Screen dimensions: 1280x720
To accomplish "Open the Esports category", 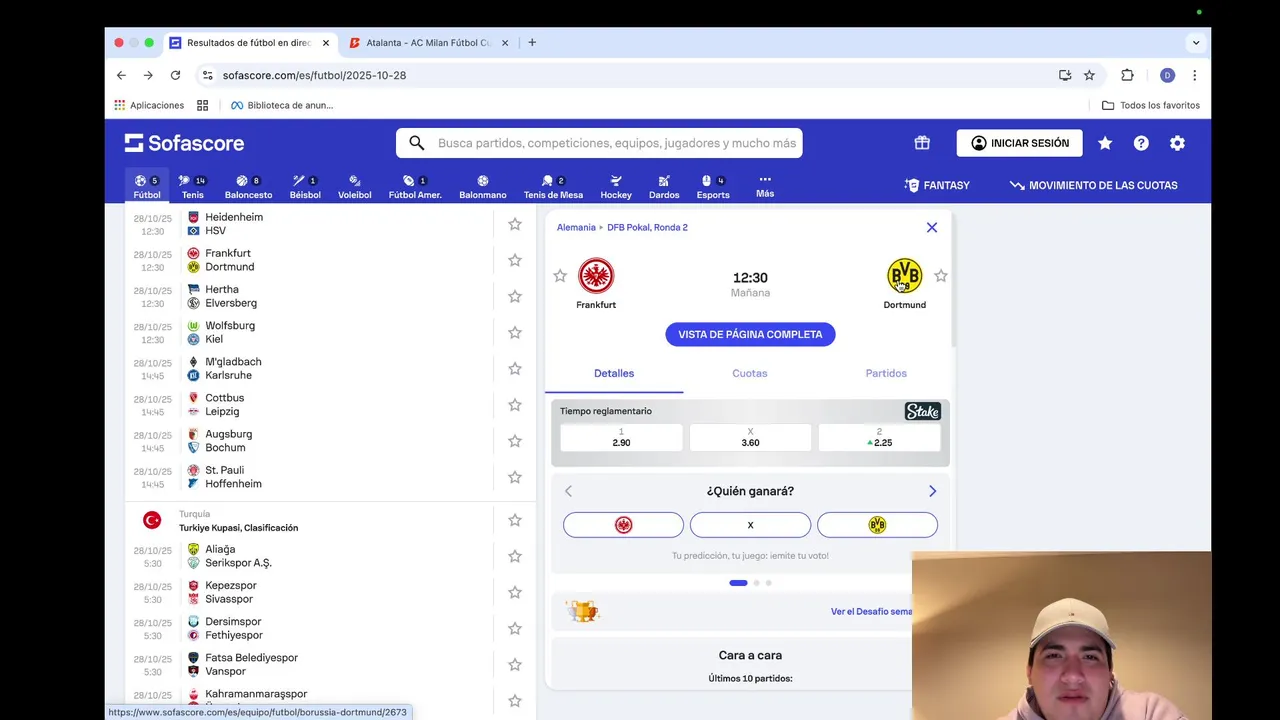I will tap(713, 186).
